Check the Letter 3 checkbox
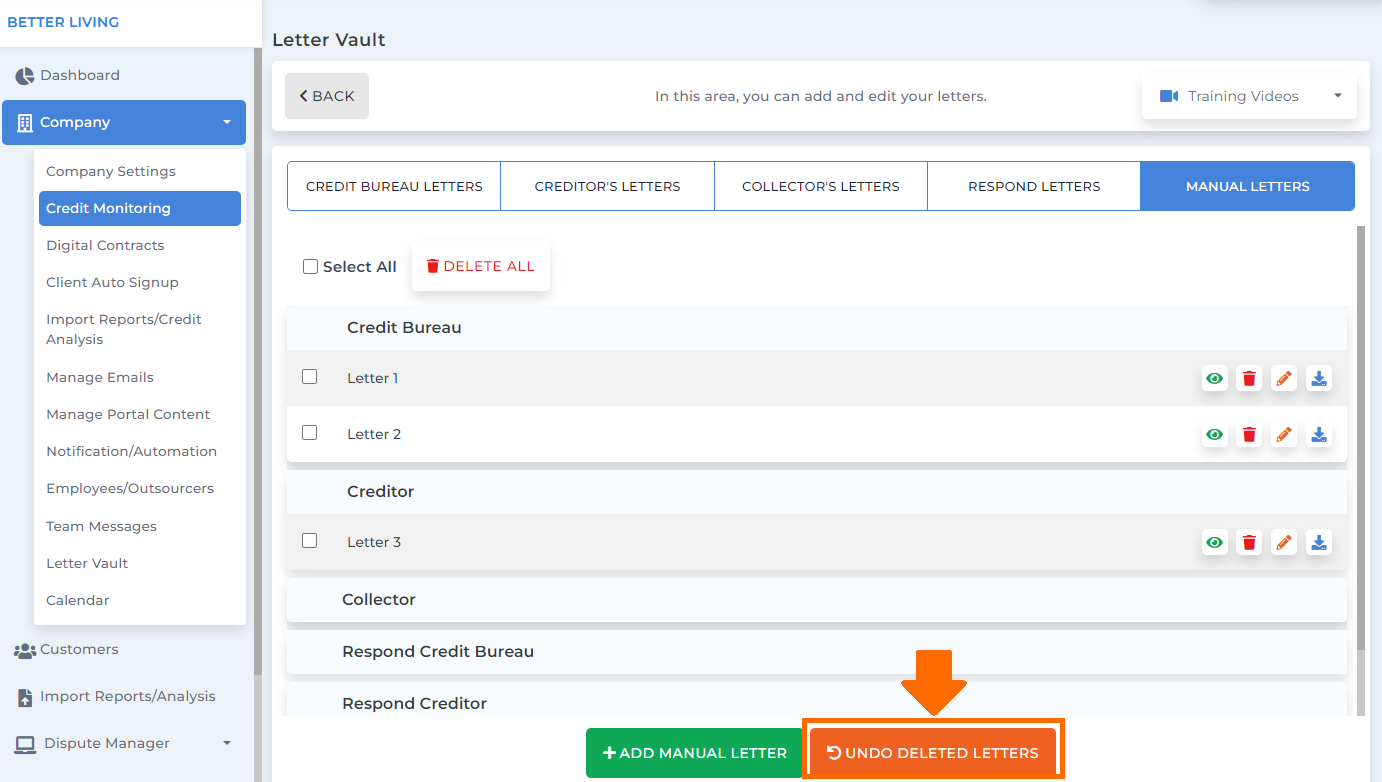The width and height of the screenshot is (1382, 782). click(310, 540)
